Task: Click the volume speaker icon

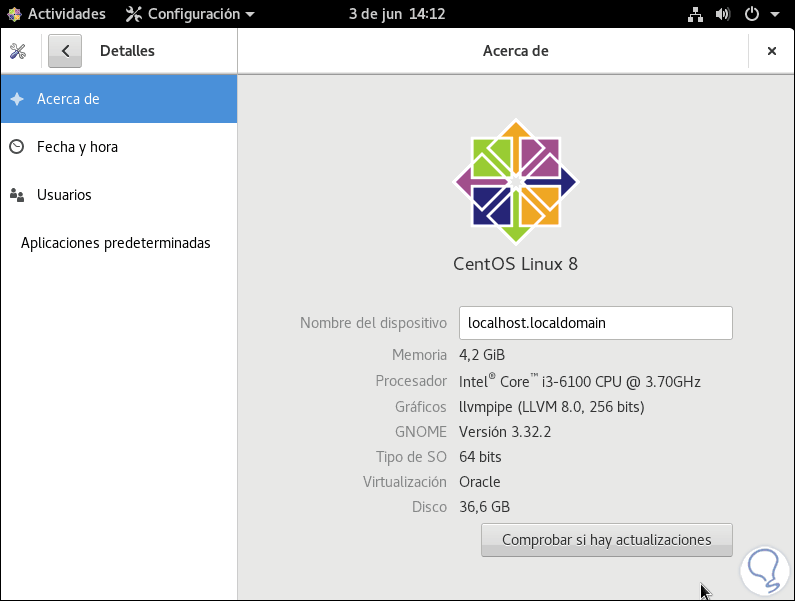Action: pos(723,14)
